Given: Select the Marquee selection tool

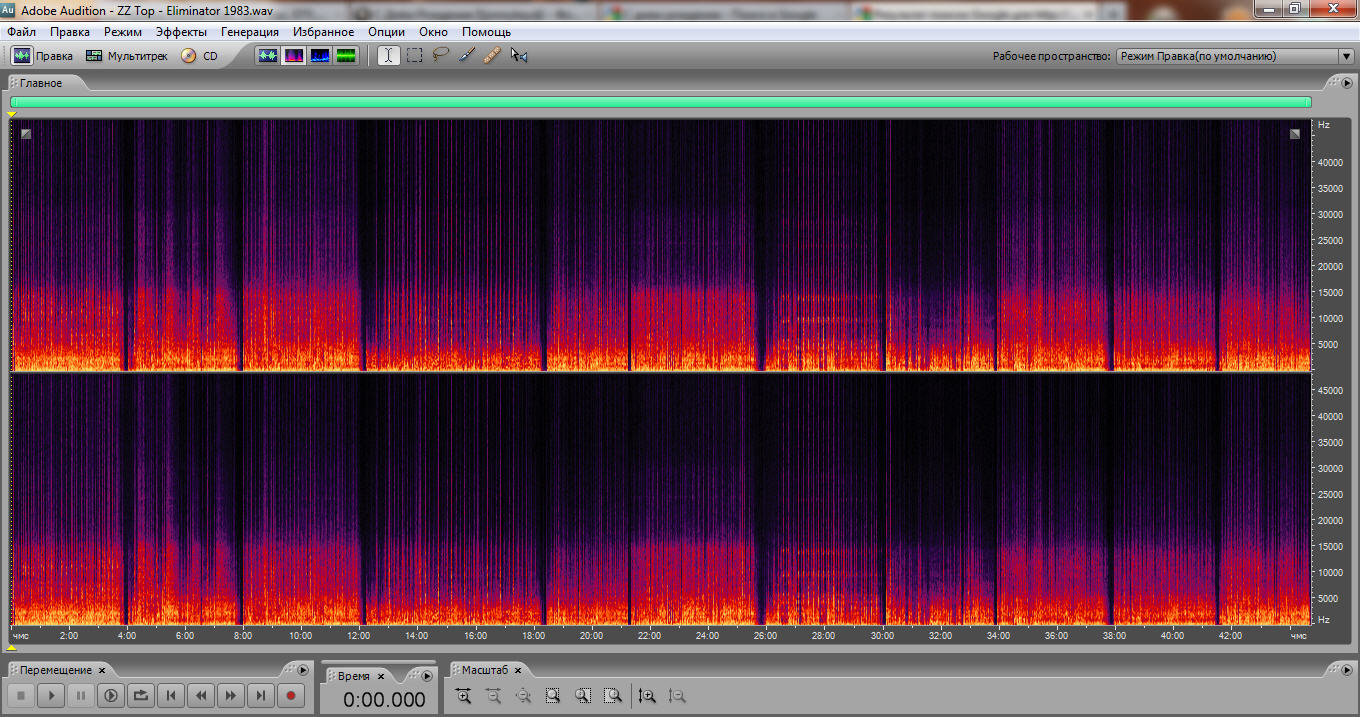Looking at the screenshot, I should point(415,56).
